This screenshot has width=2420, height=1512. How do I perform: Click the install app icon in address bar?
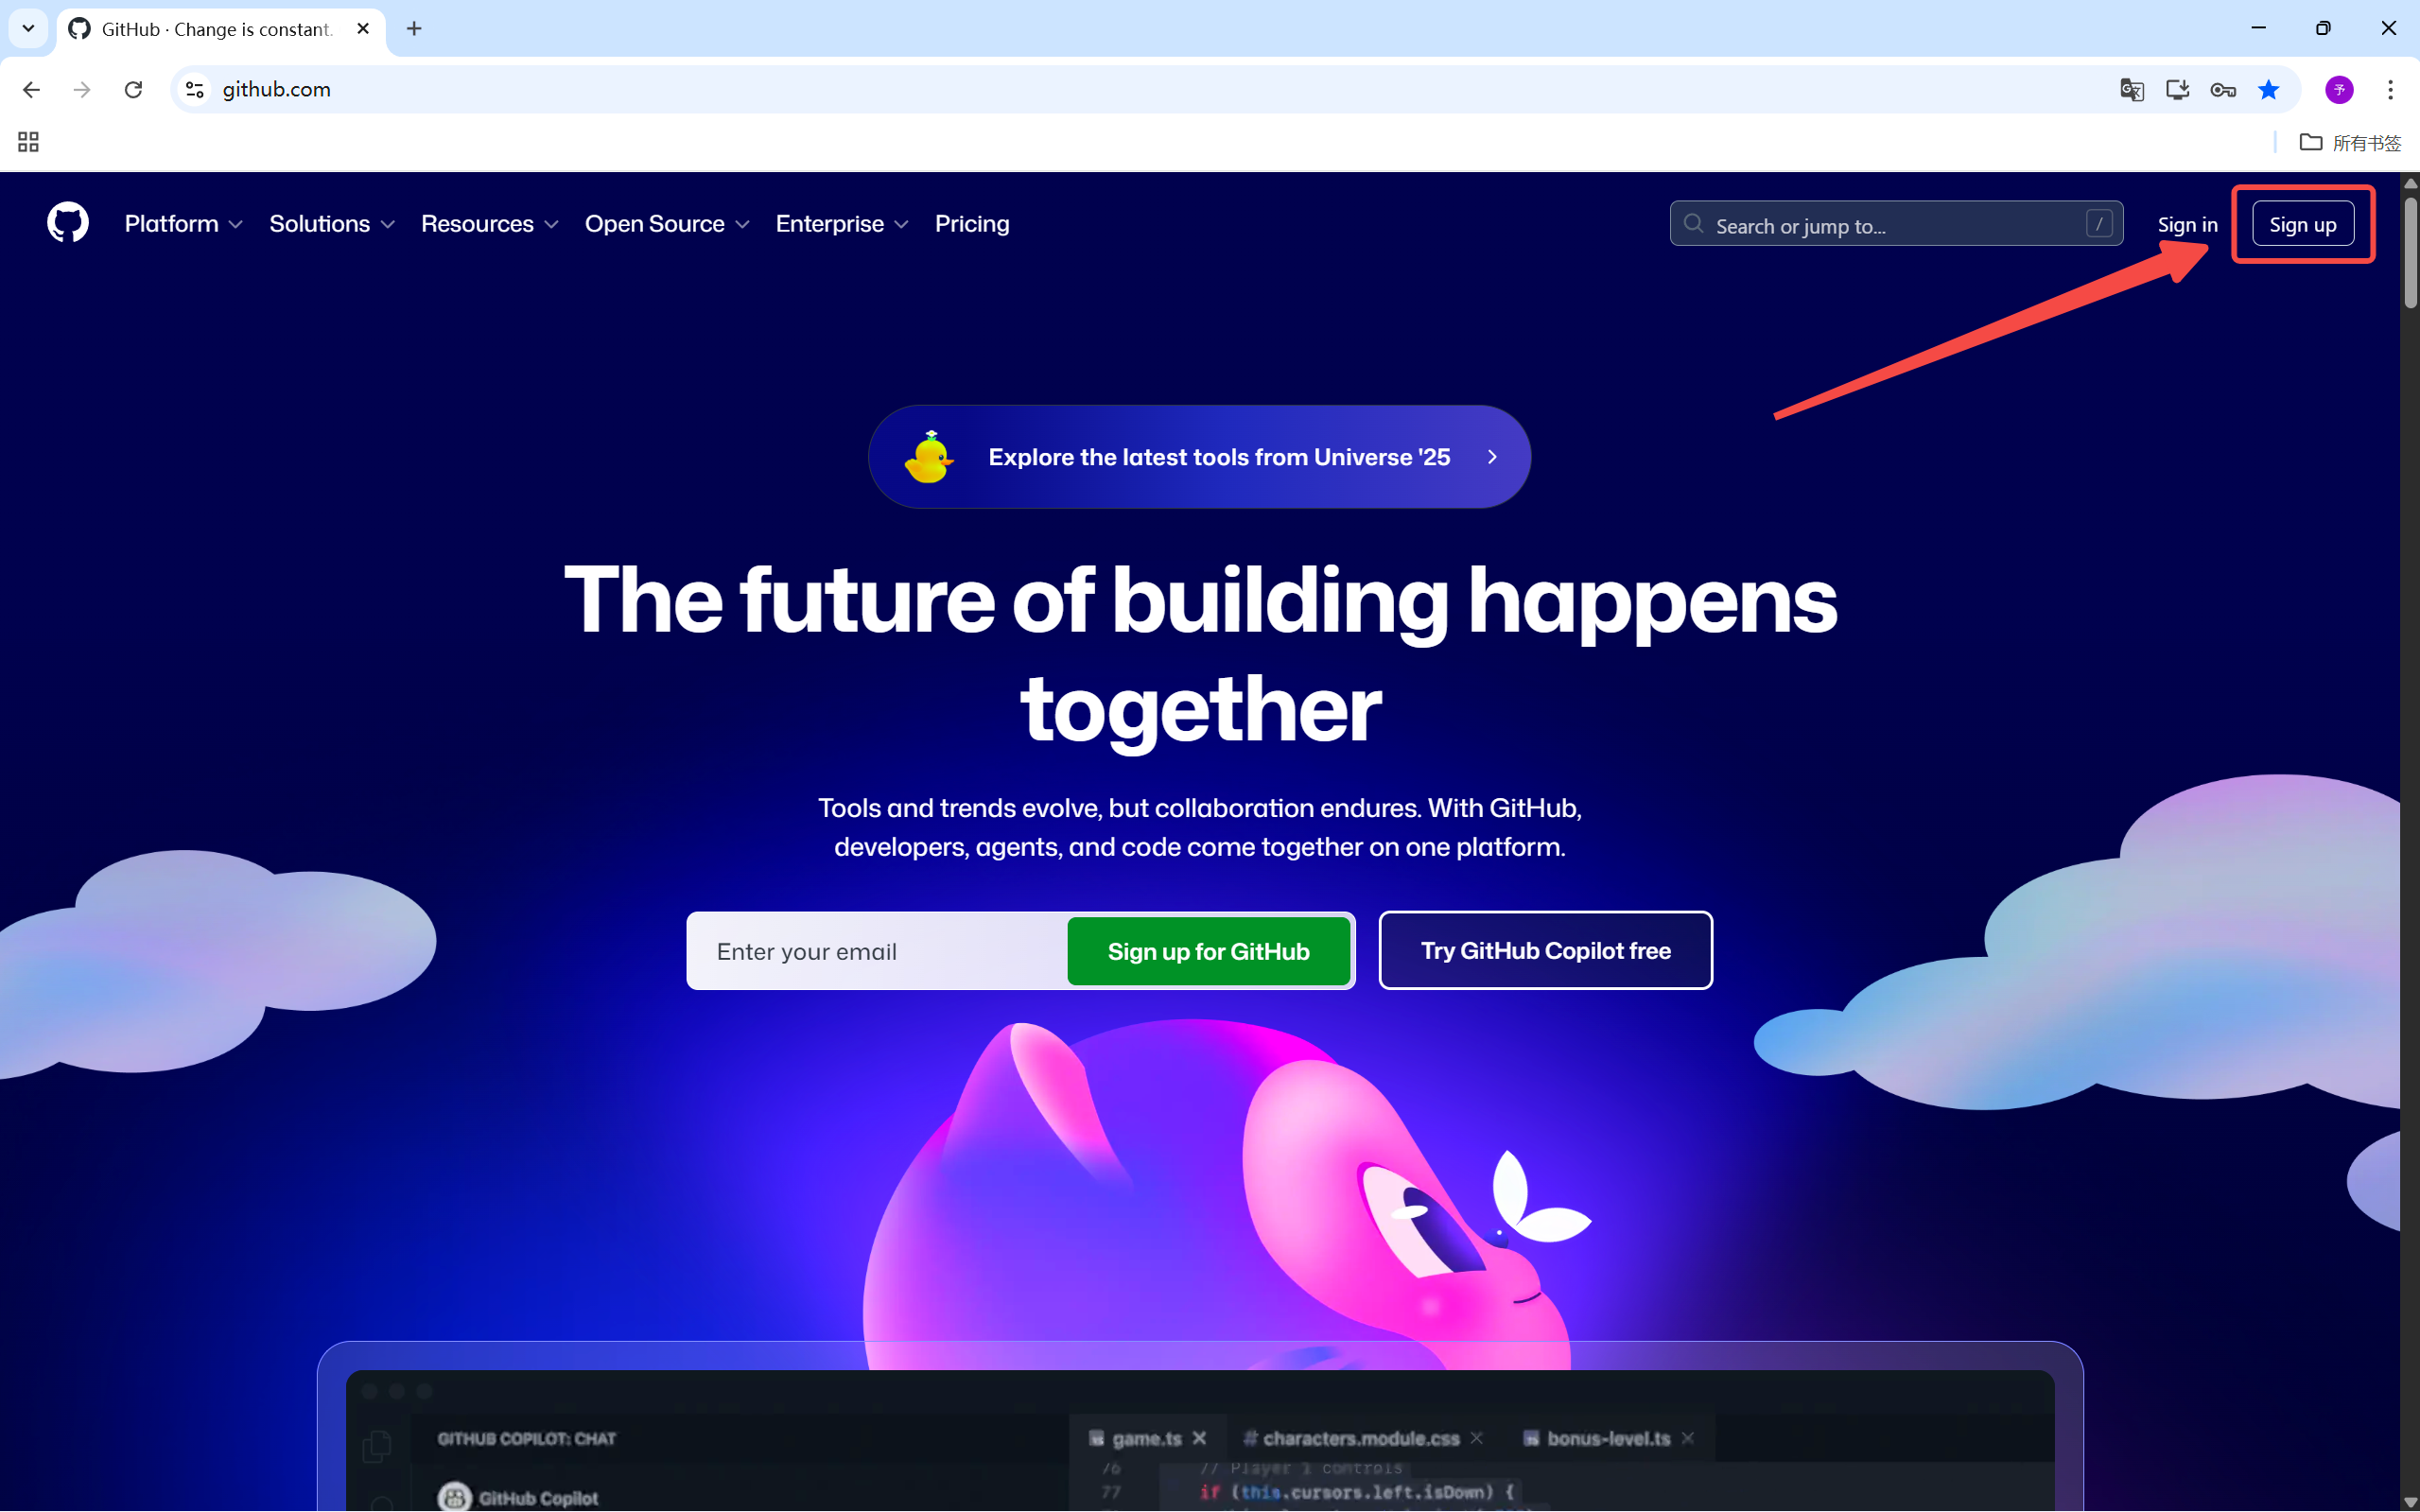[2177, 90]
